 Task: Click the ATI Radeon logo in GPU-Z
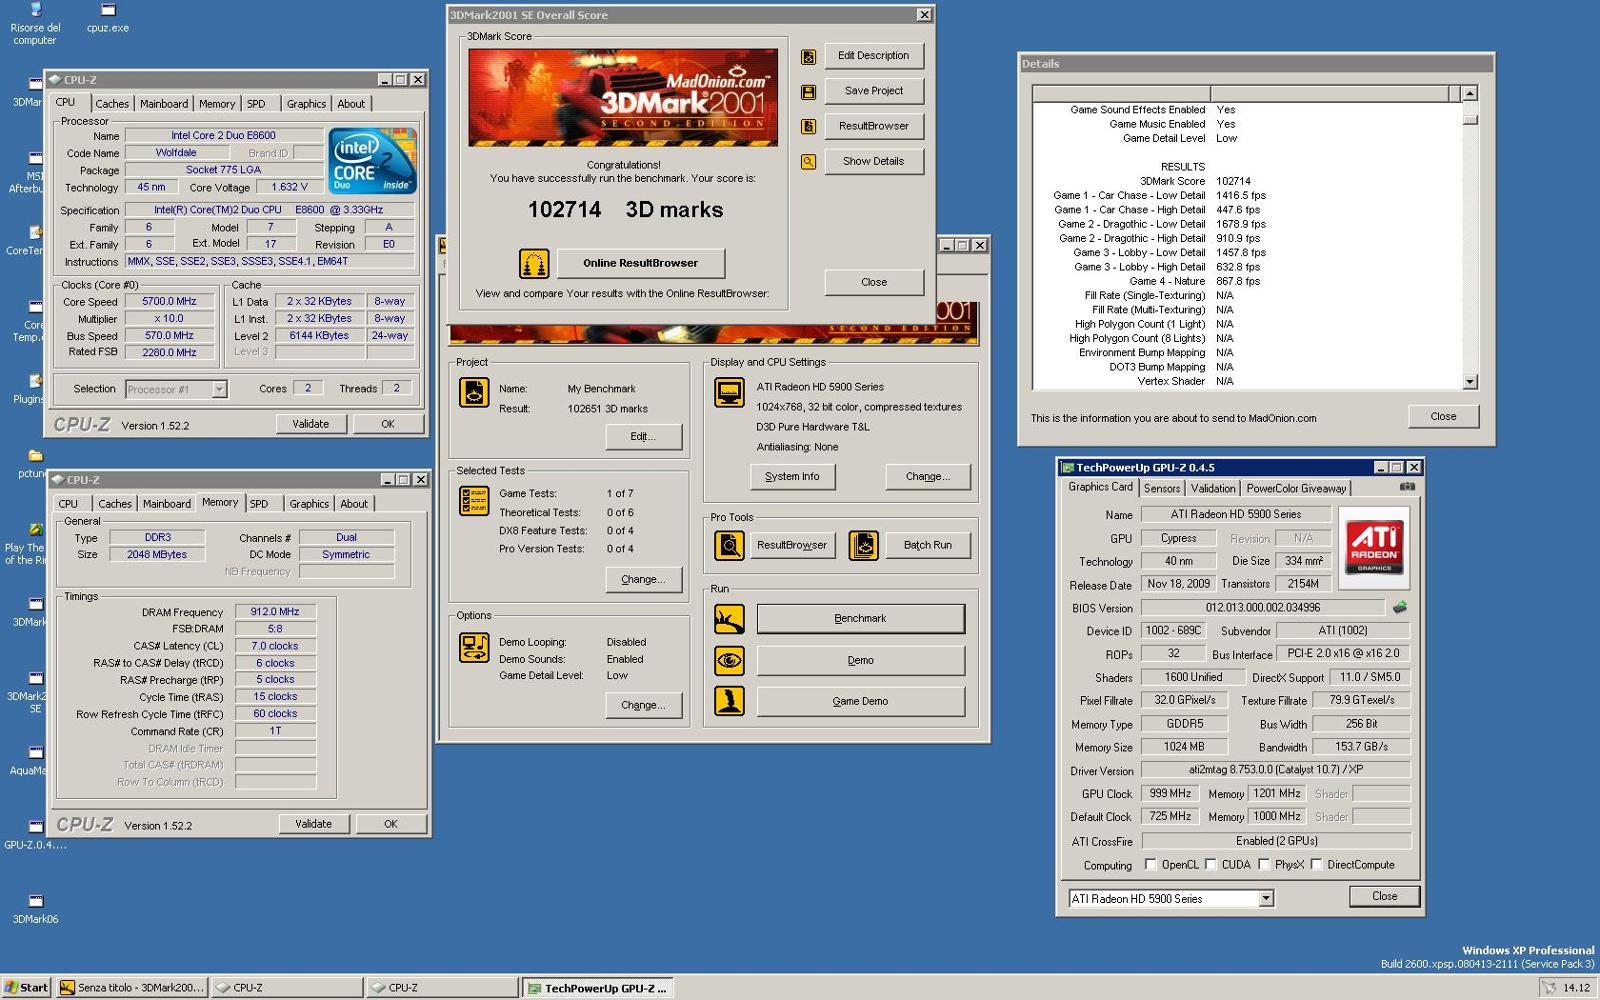click(x=1374, y=547)
